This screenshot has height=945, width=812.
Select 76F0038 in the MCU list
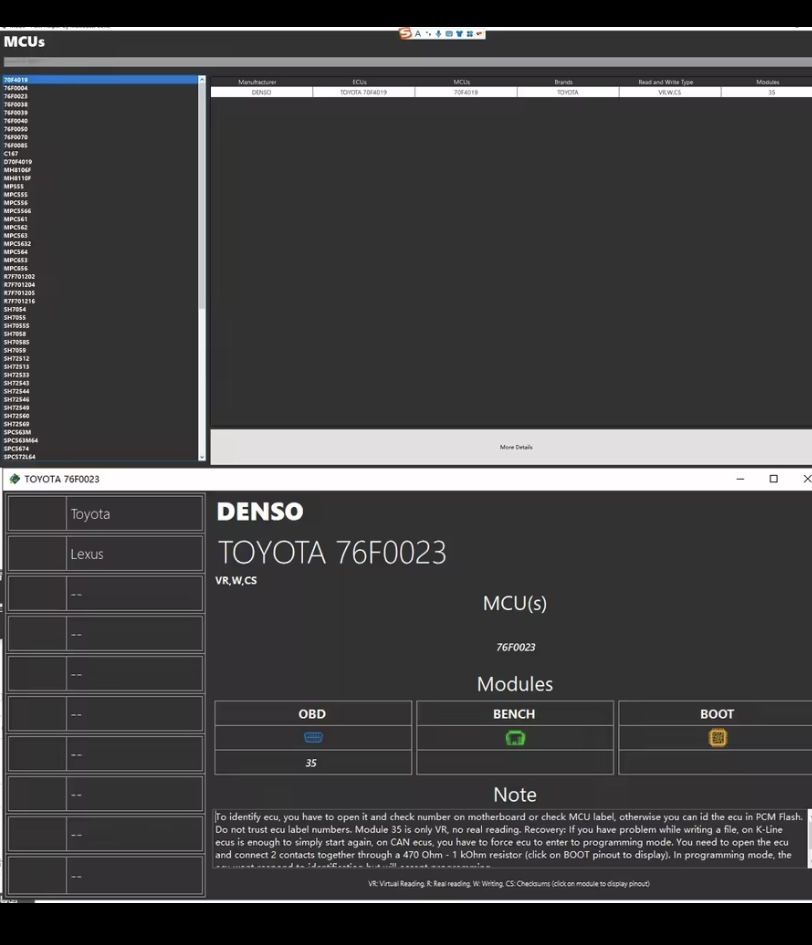[x=16, y=104]
